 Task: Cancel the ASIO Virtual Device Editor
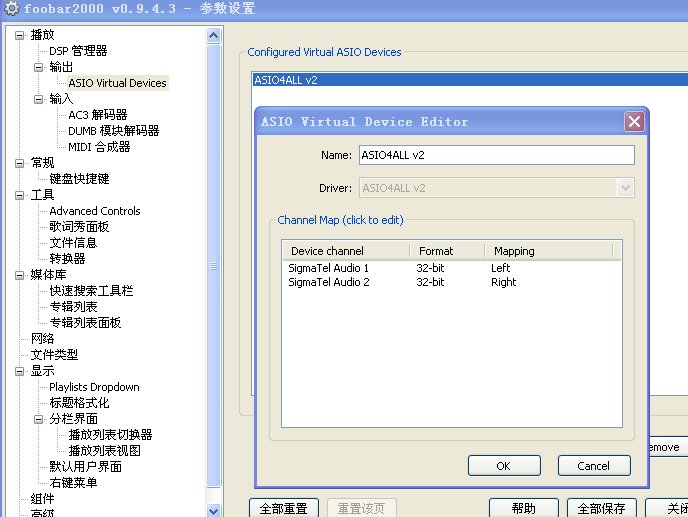click(594, 466)
